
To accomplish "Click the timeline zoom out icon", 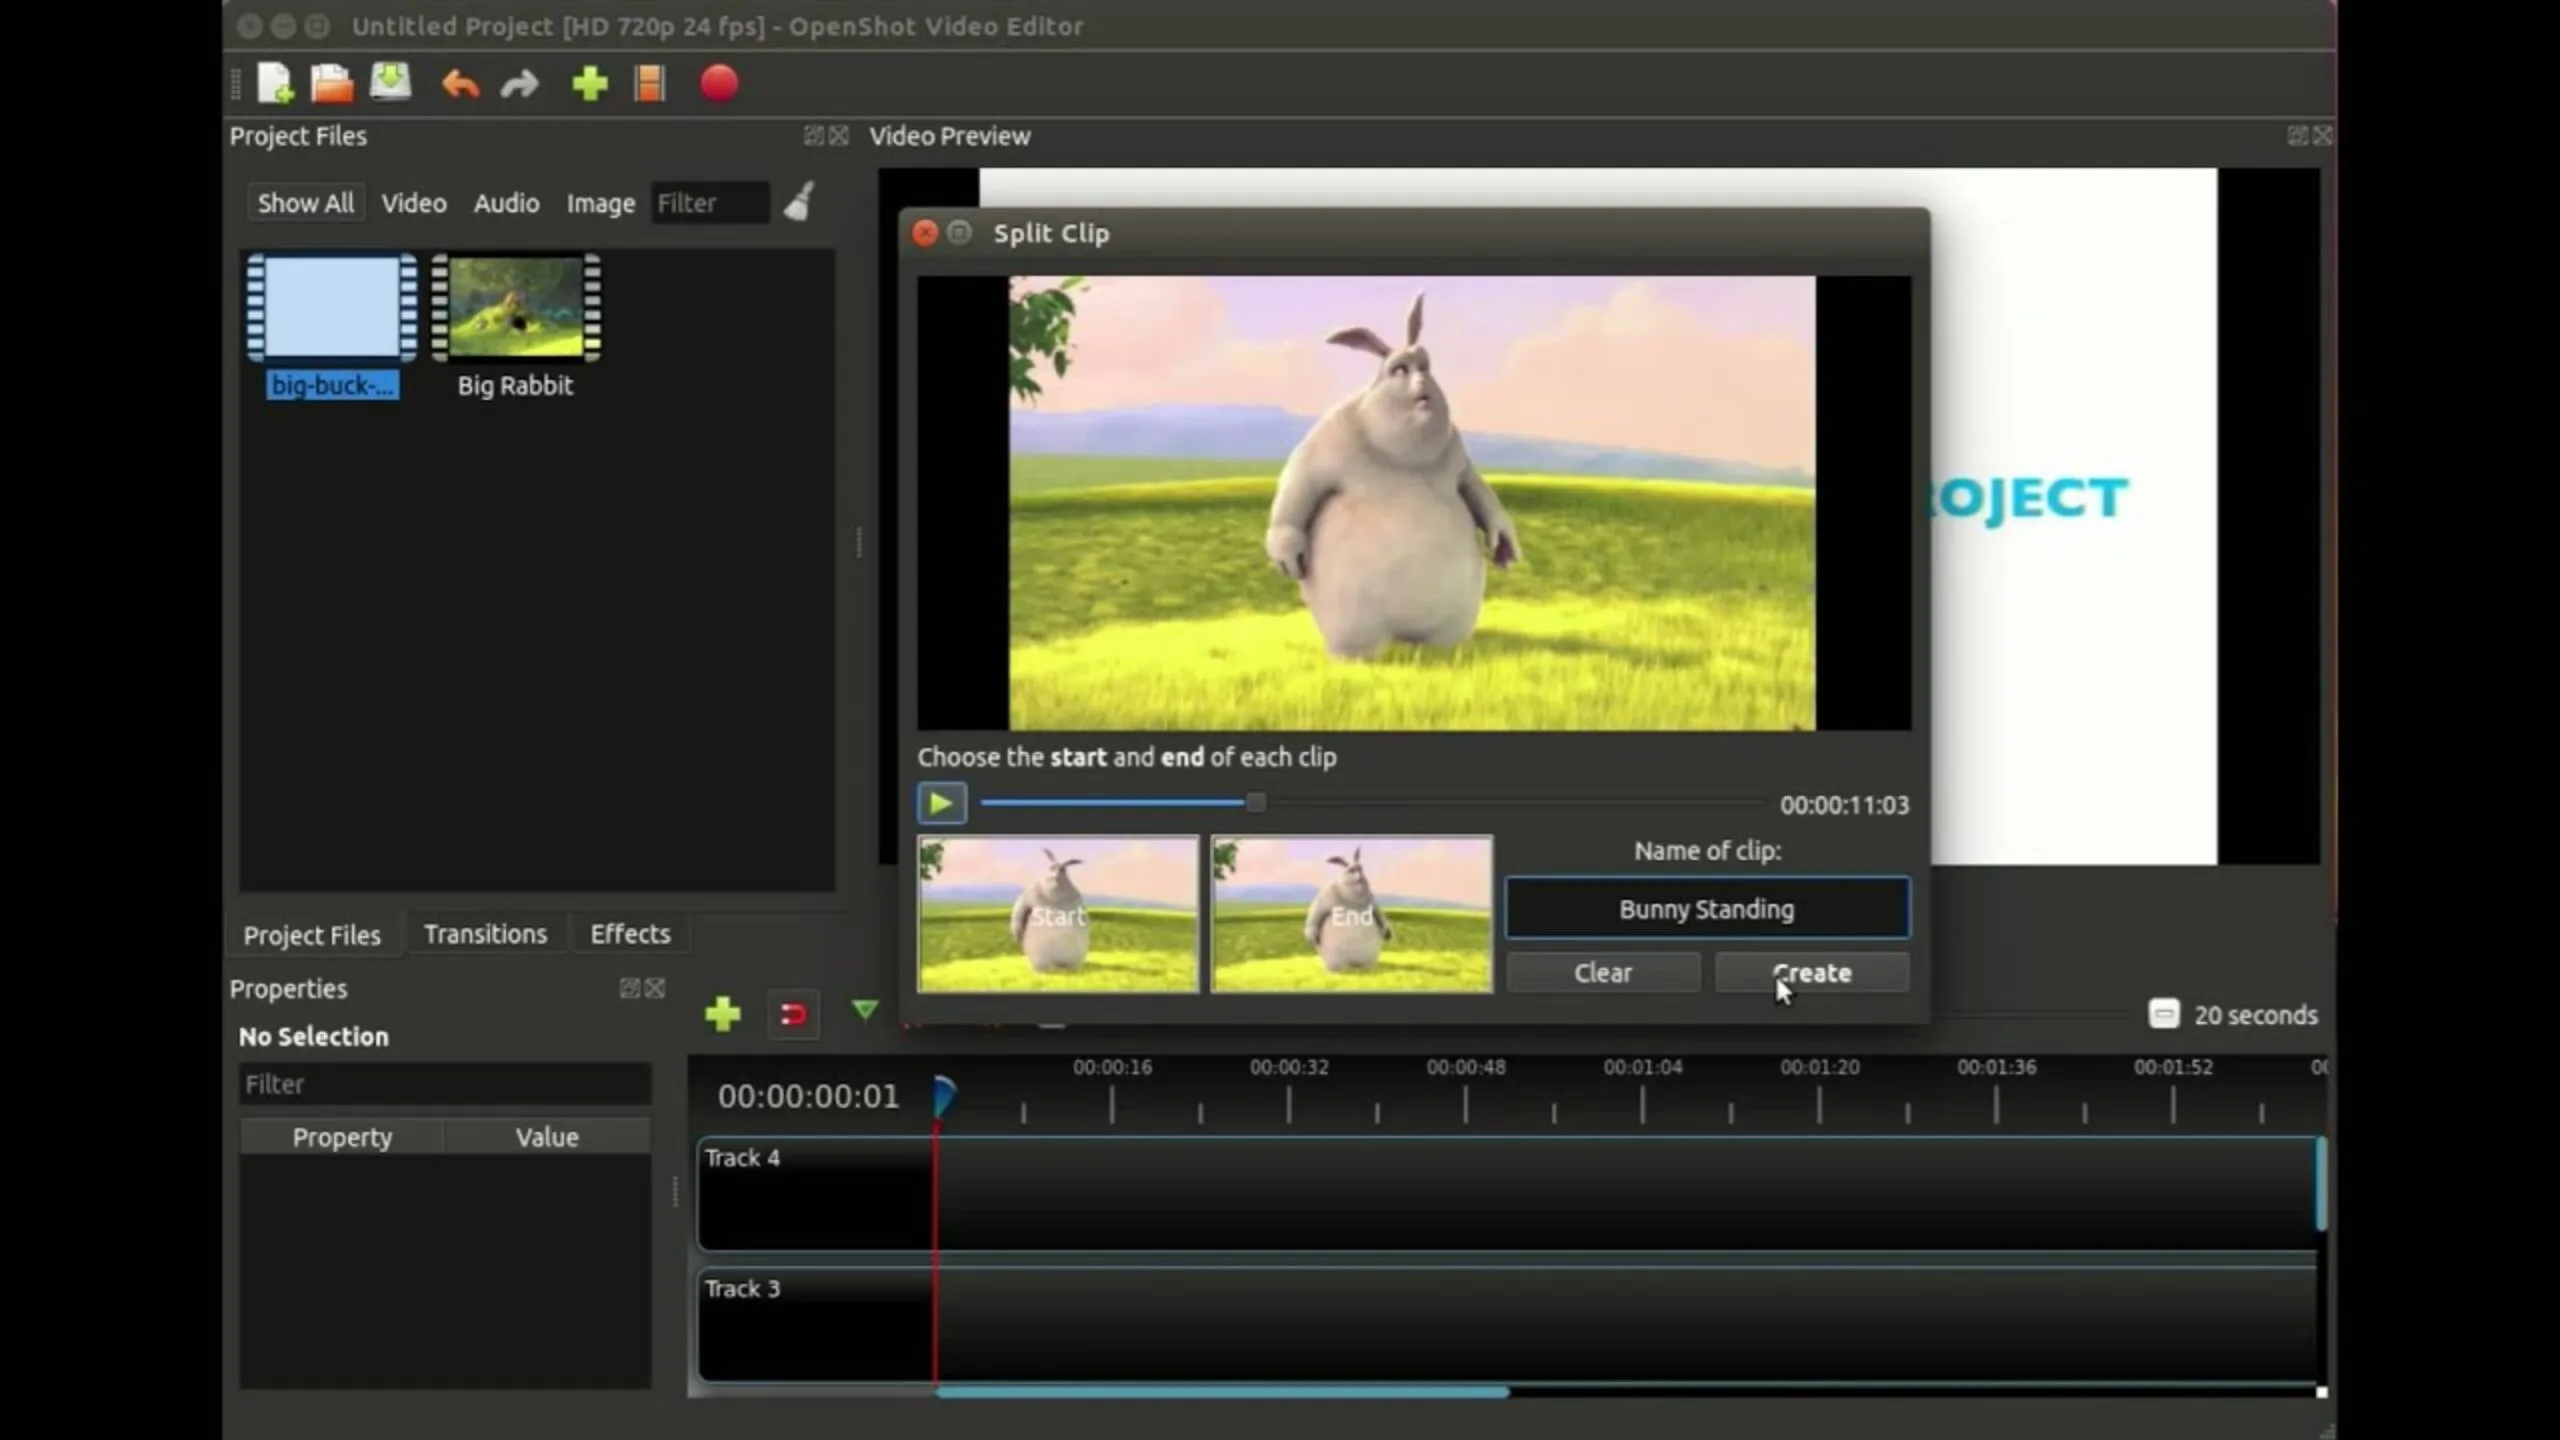I will (x=2163, y=1014).
